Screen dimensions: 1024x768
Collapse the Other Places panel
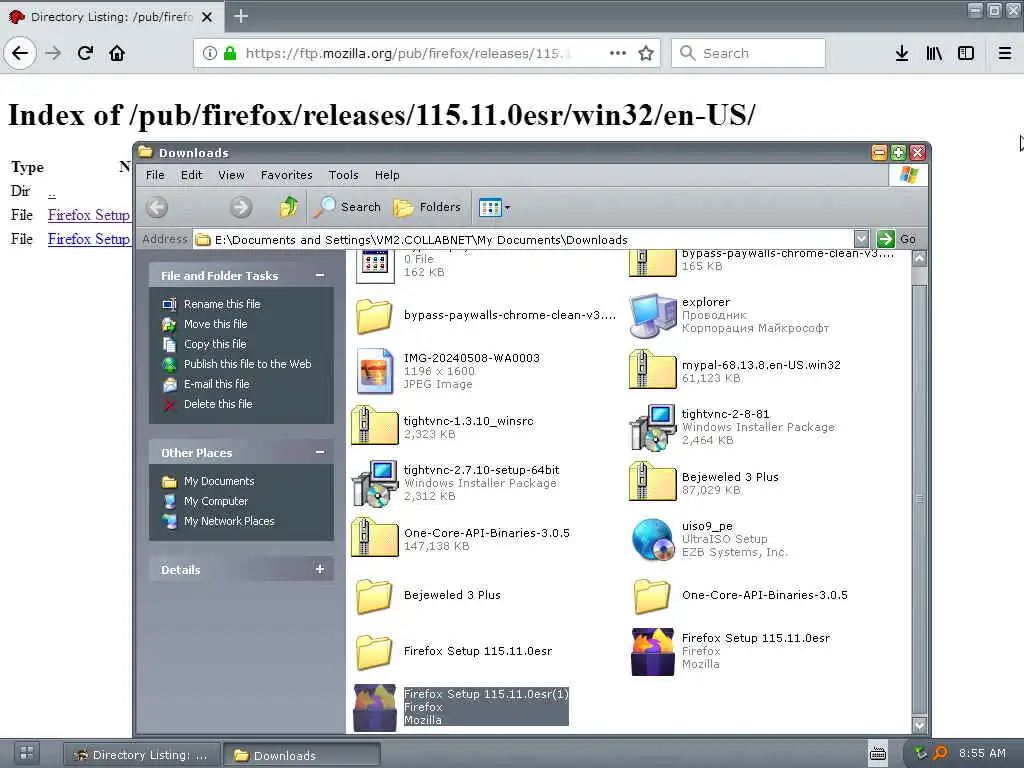tap(320, 452)
